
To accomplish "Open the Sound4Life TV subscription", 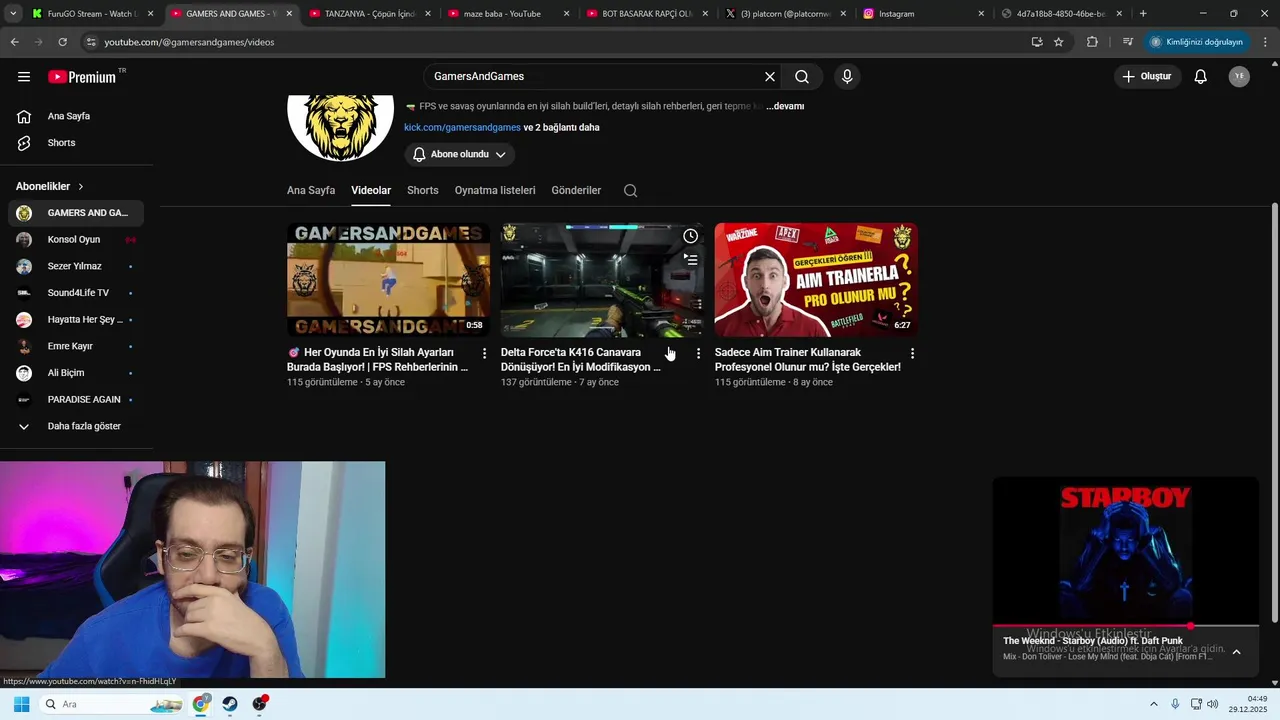I will [76, 293].
